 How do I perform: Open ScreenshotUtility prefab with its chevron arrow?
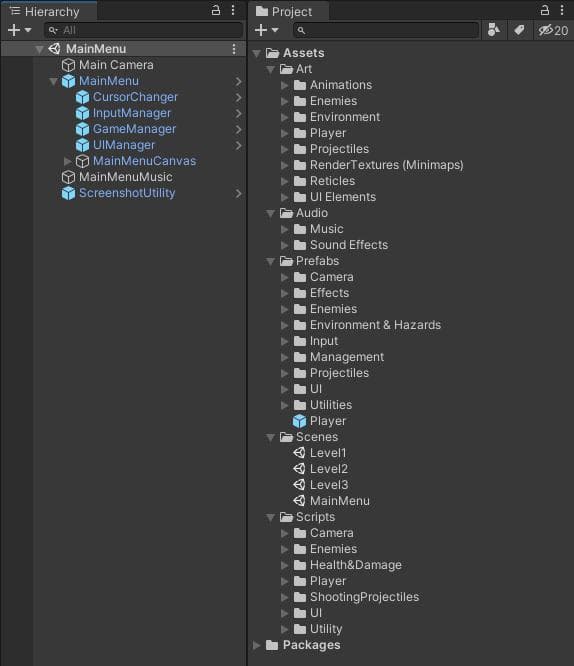[x=239, y=193]
